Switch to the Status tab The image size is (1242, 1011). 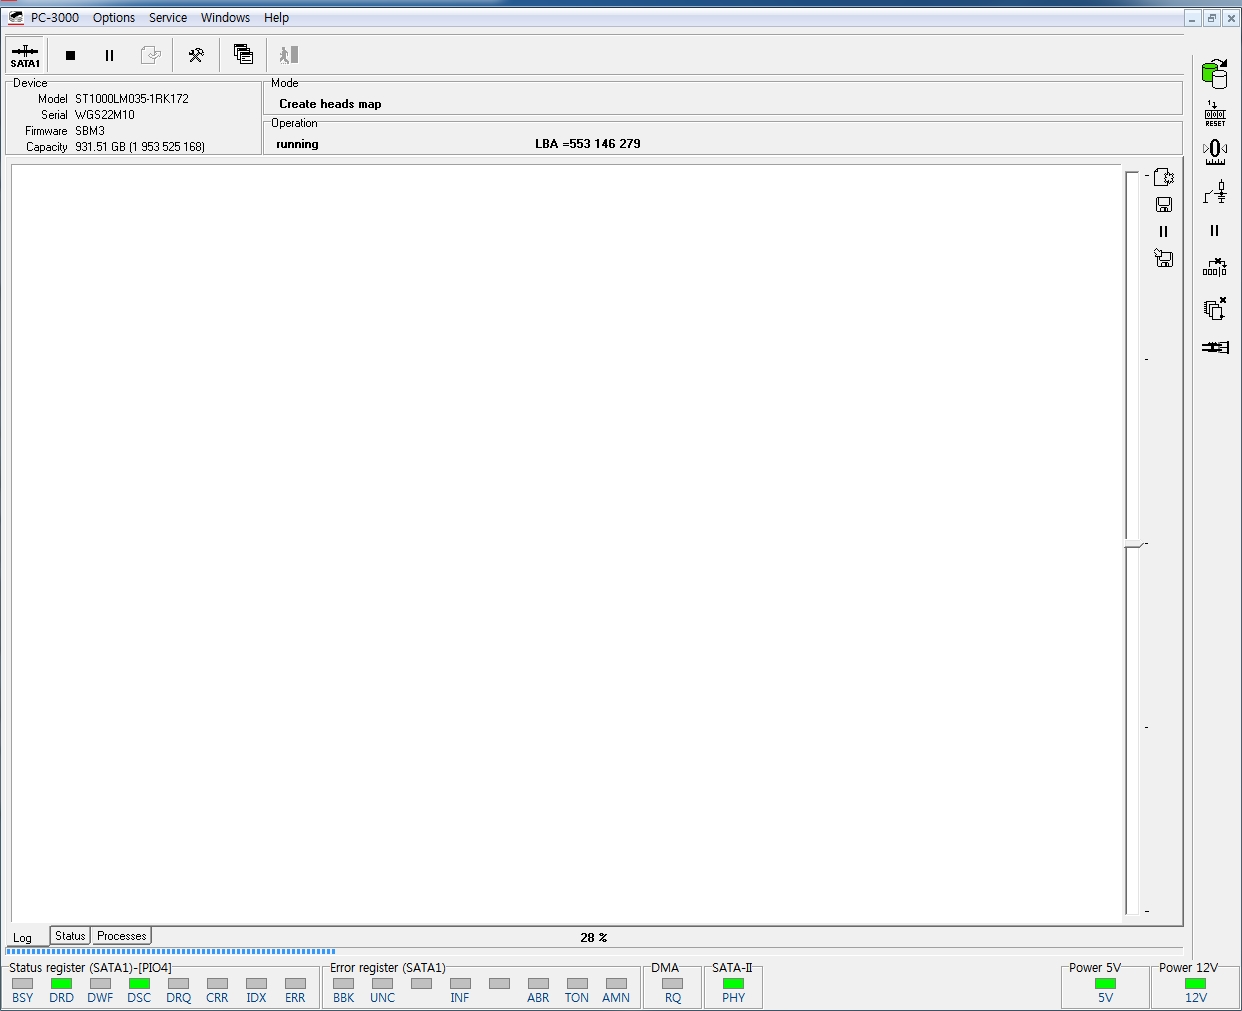point(70,936)
